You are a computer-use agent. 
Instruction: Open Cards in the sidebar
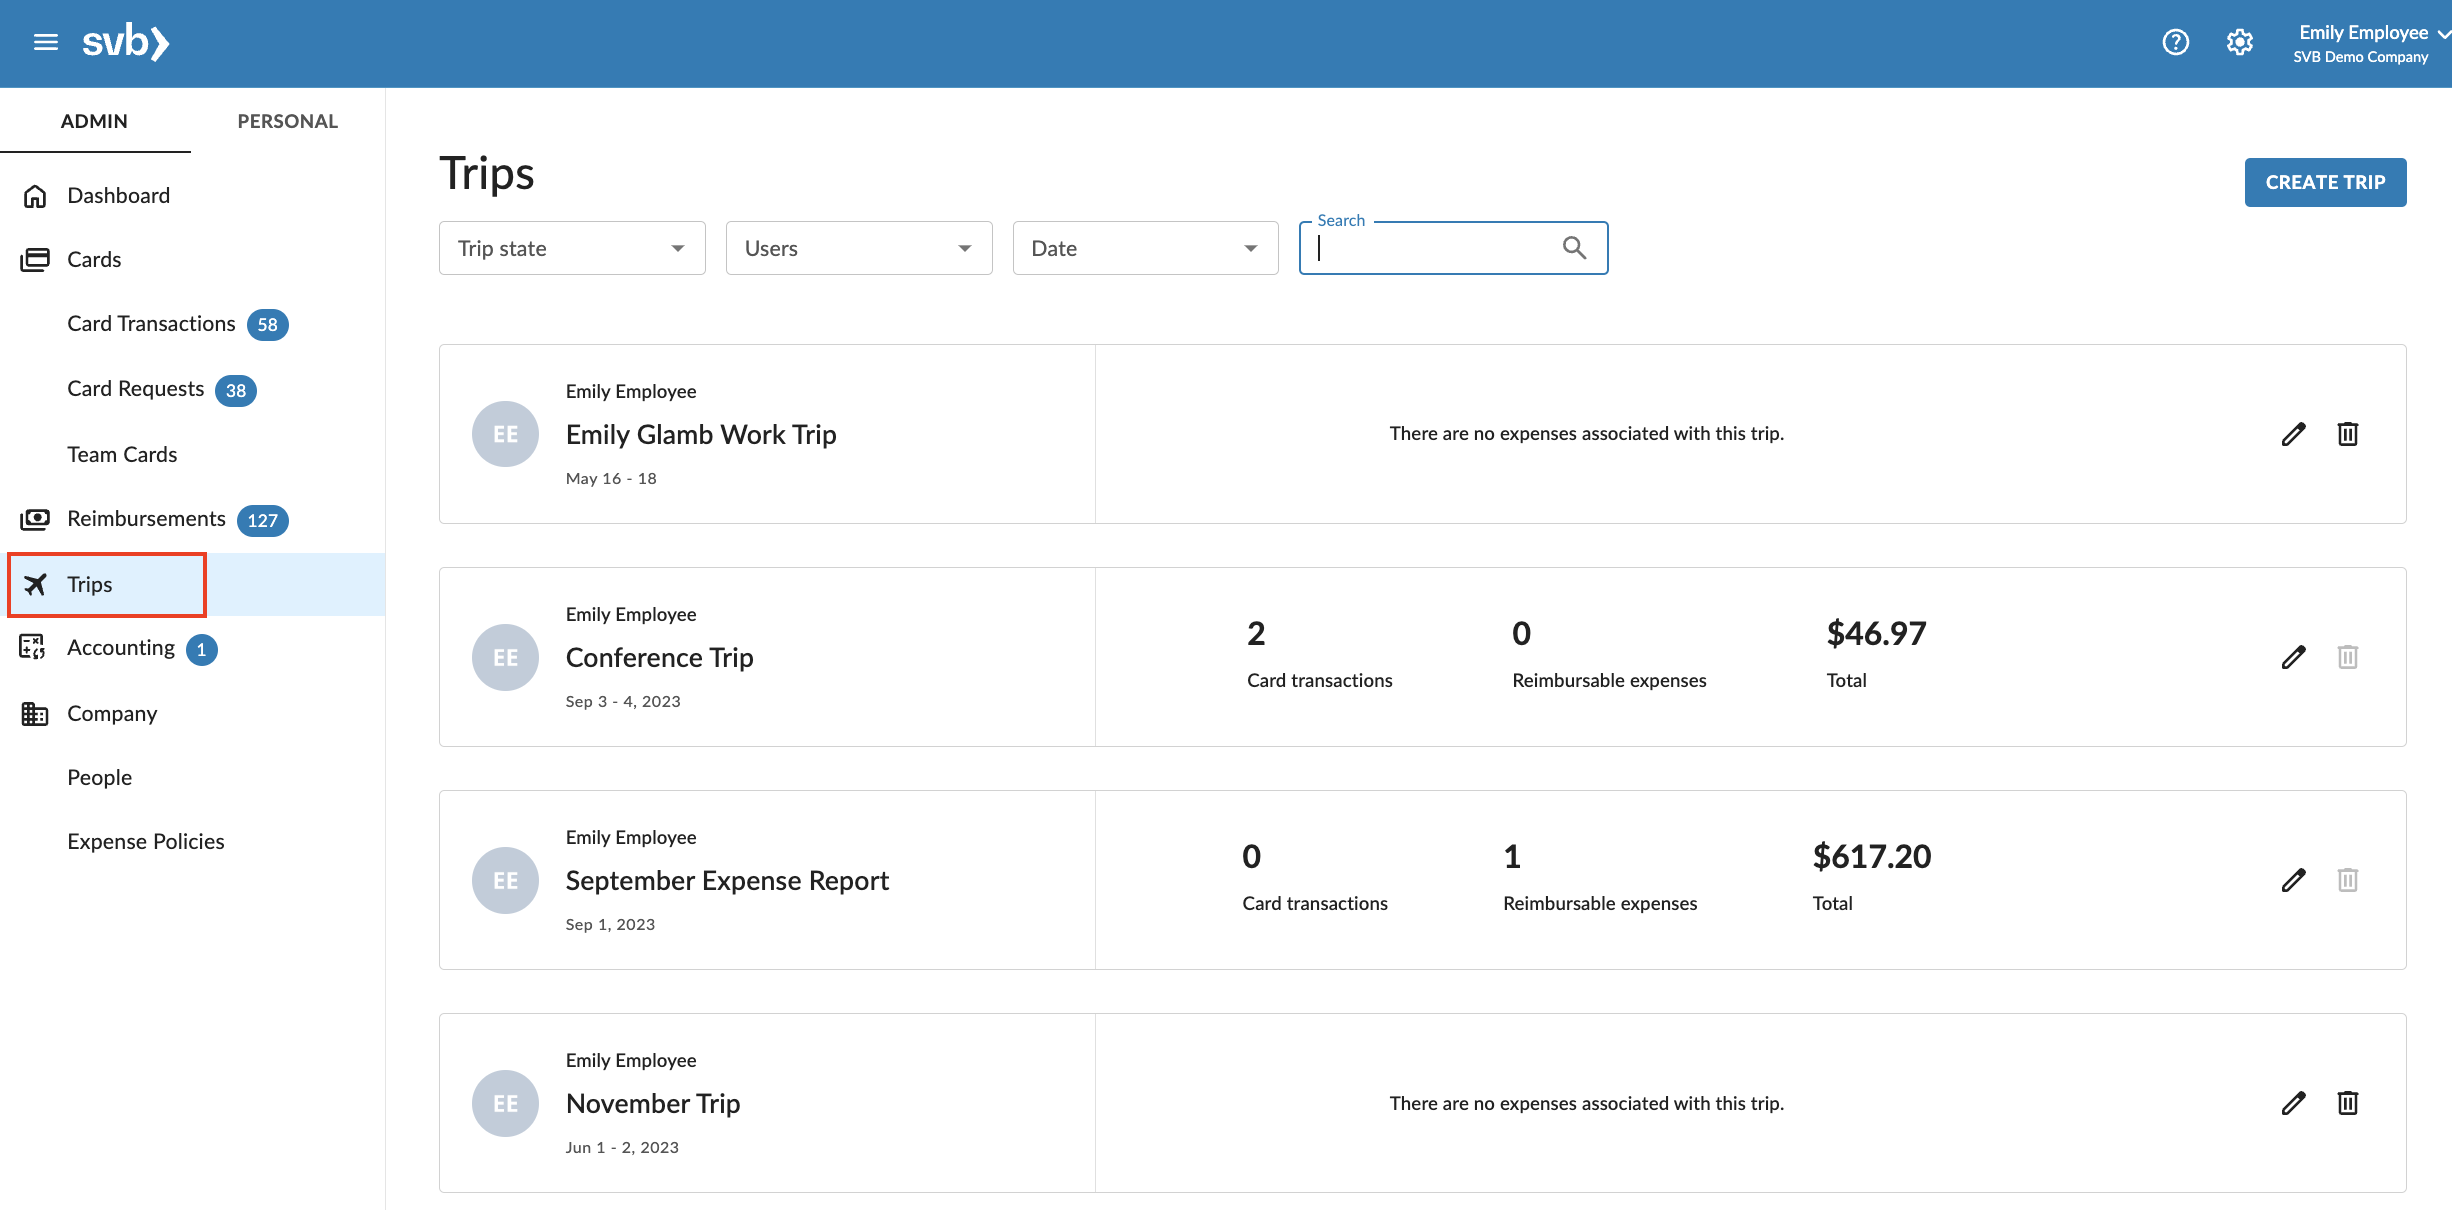(x=94, y=259)
